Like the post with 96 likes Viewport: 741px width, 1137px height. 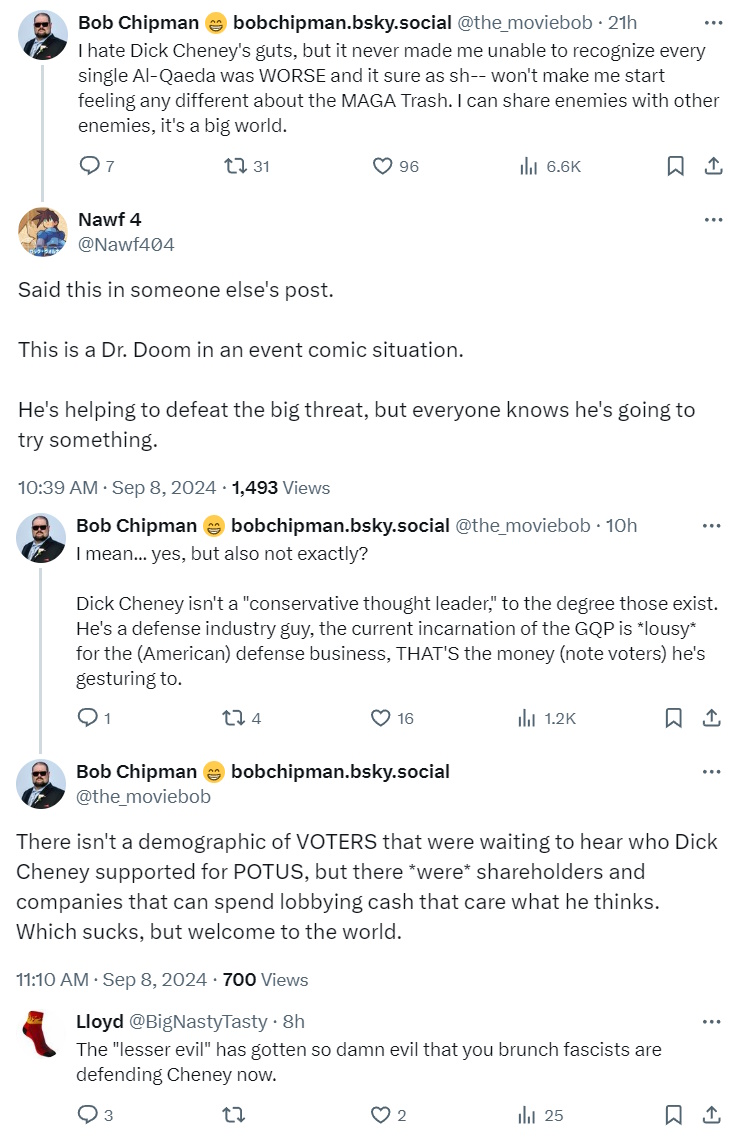tap(382, 166)
